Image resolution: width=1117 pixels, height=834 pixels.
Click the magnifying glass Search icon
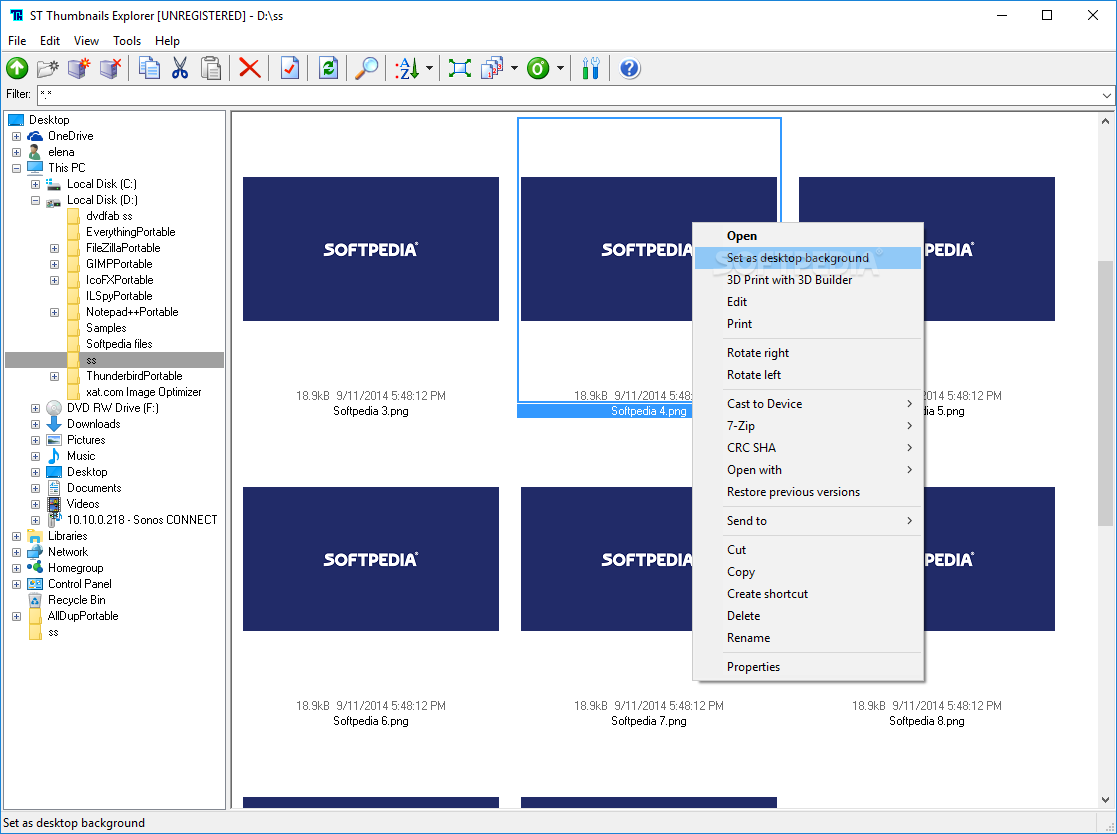pyautogui.click(x=367, y=68)
